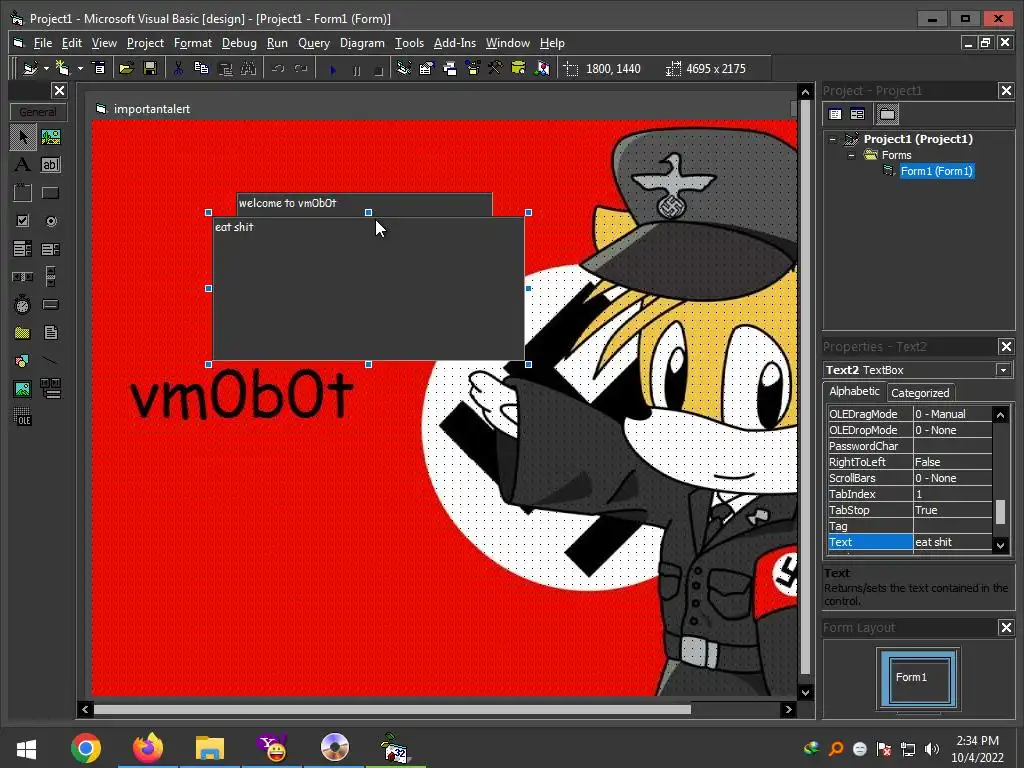This screenshot has height=768, width=1024.
Task: Click the Save Project floppy icon
Action: pos(150,69)
